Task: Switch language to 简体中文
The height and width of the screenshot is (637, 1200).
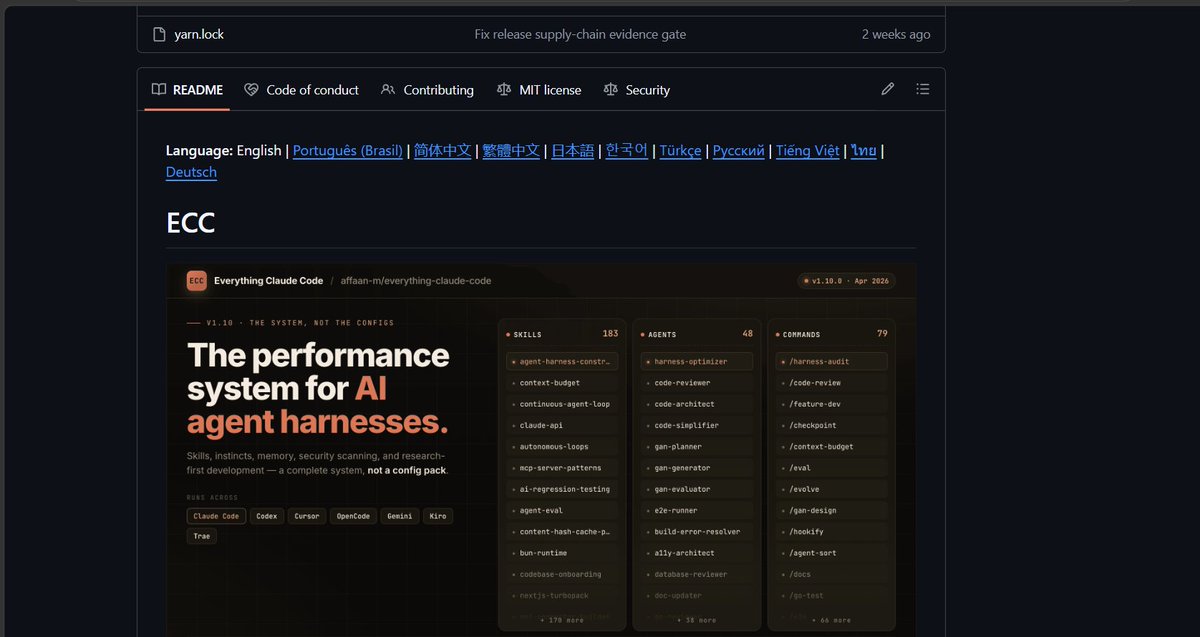Action: (442, 151)
